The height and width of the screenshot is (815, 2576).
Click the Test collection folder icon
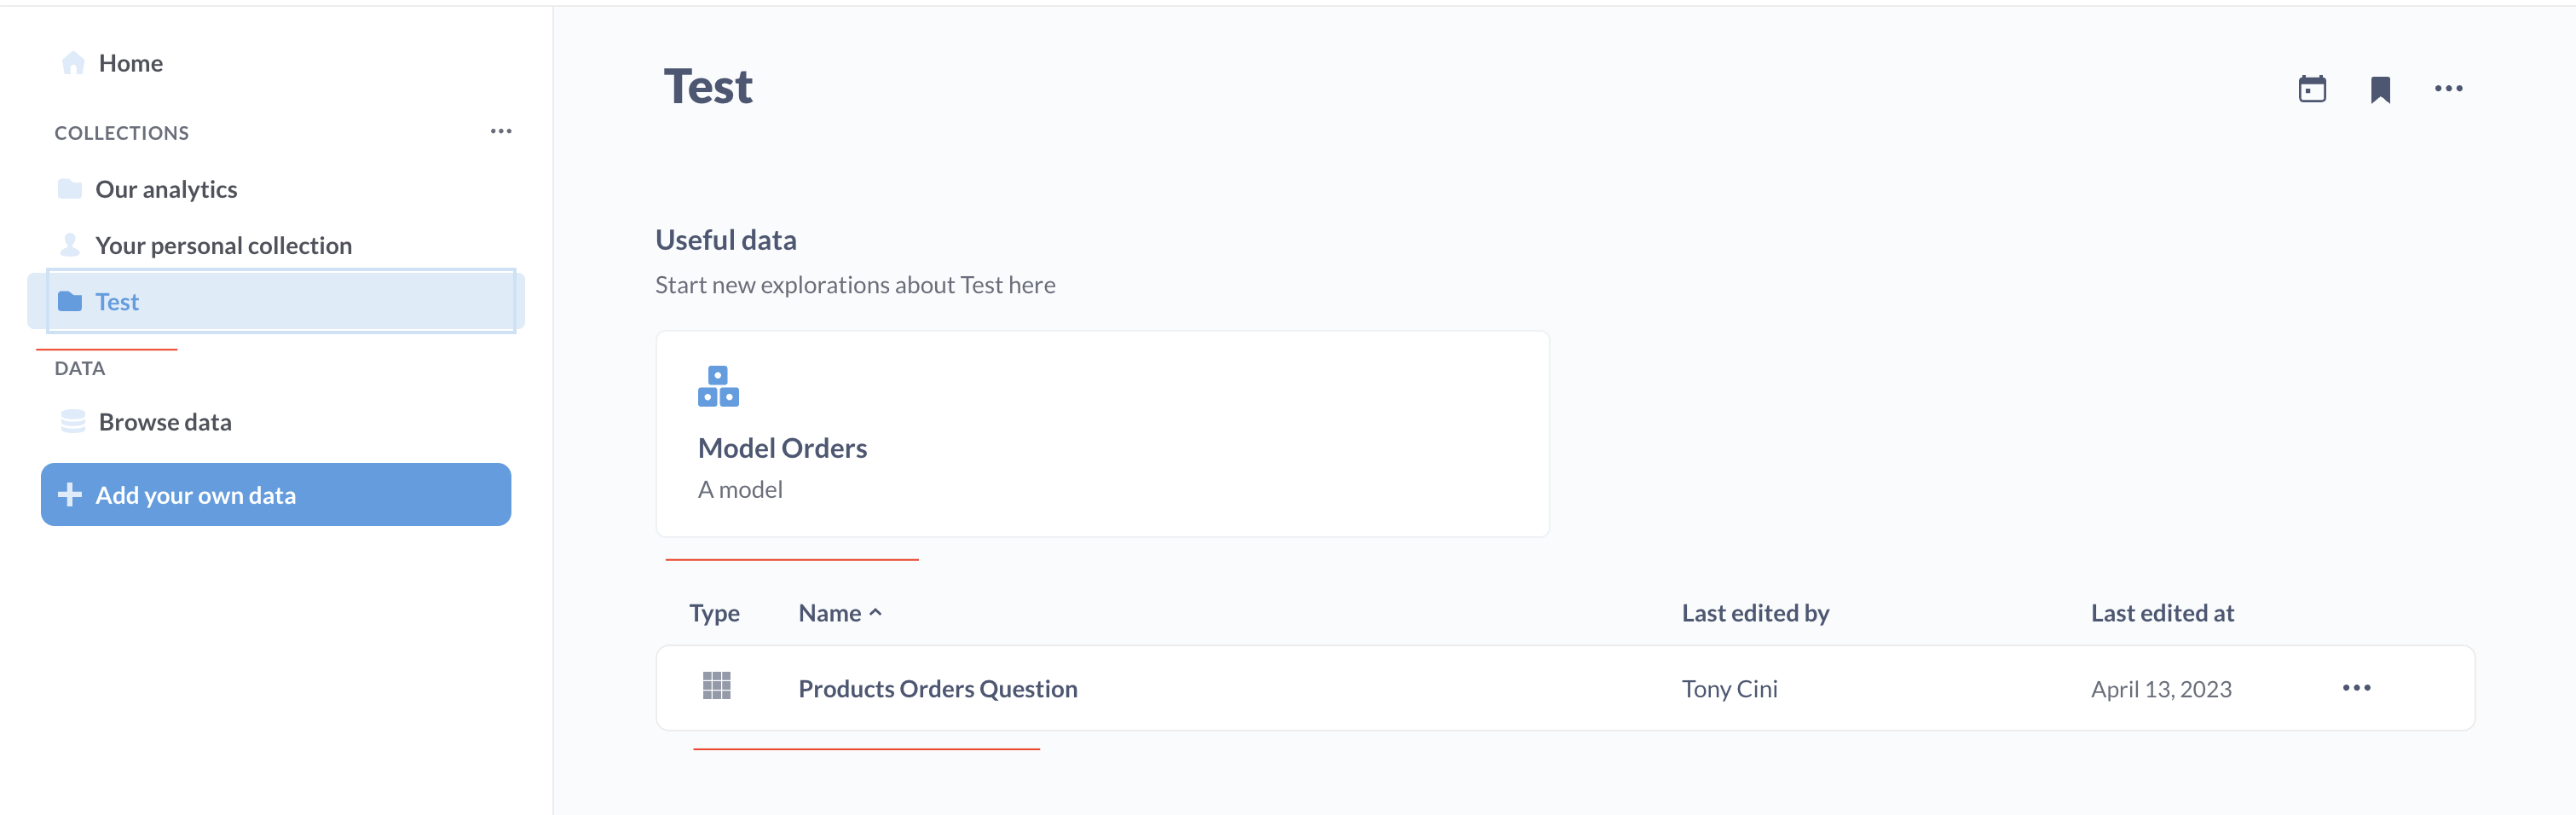[72, 301]
